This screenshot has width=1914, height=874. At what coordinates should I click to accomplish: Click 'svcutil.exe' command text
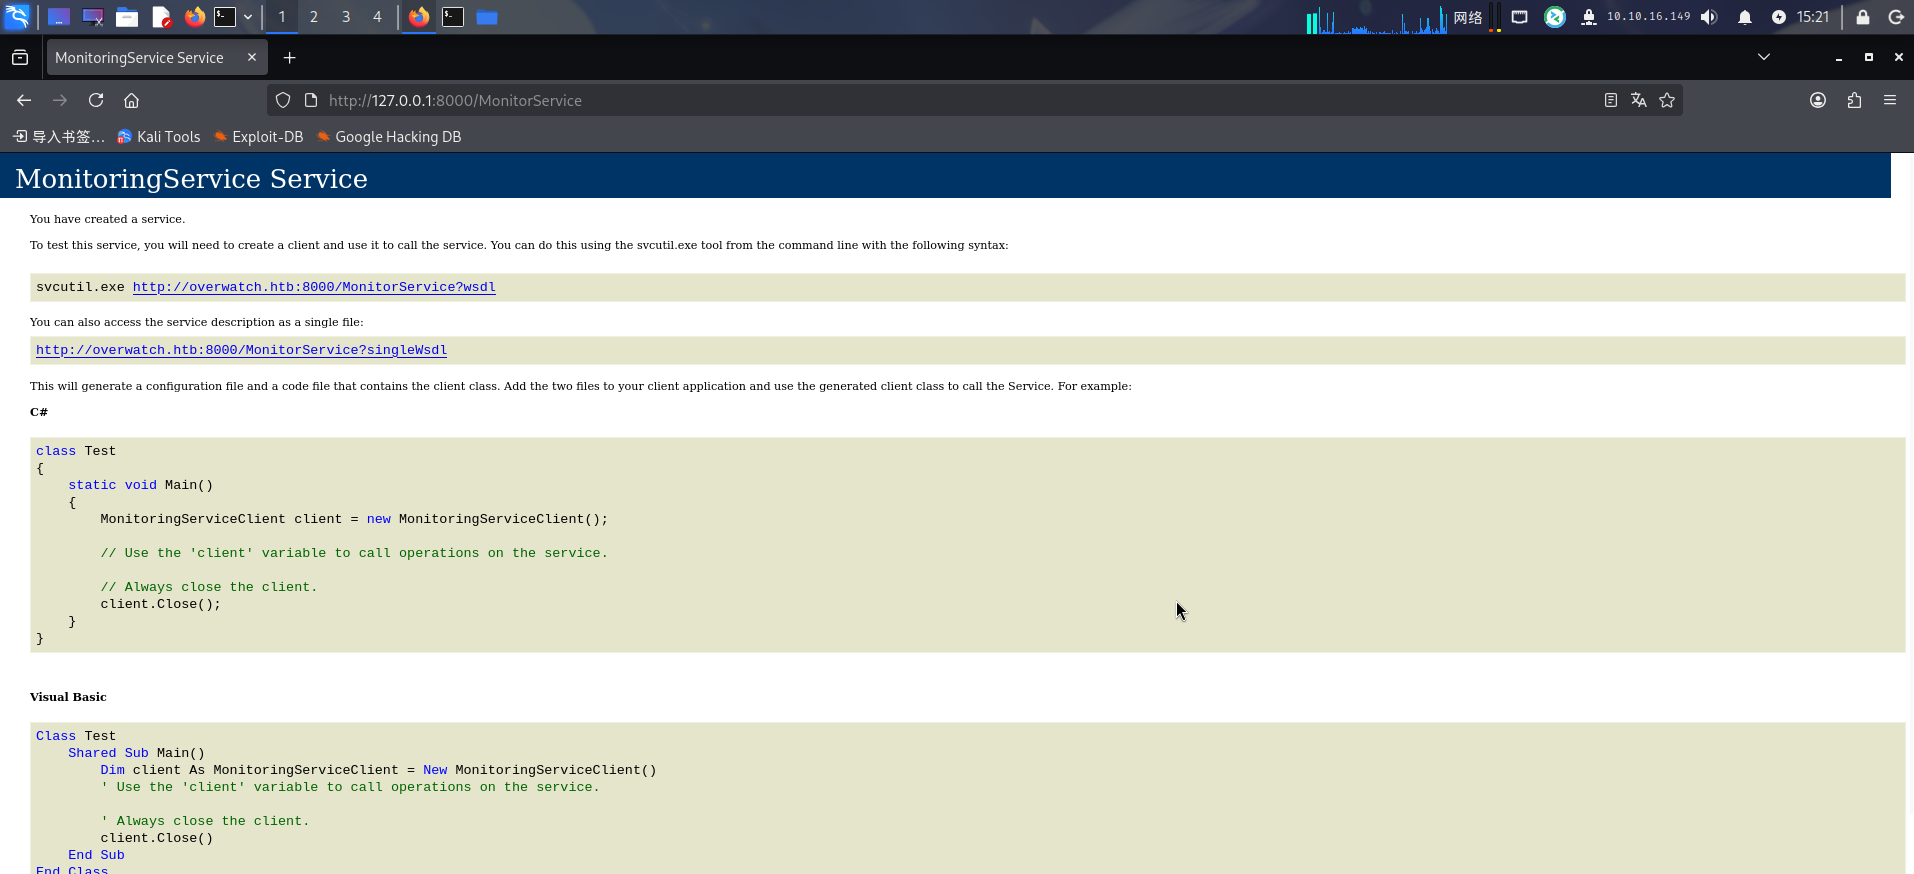(x=80, y=287)
